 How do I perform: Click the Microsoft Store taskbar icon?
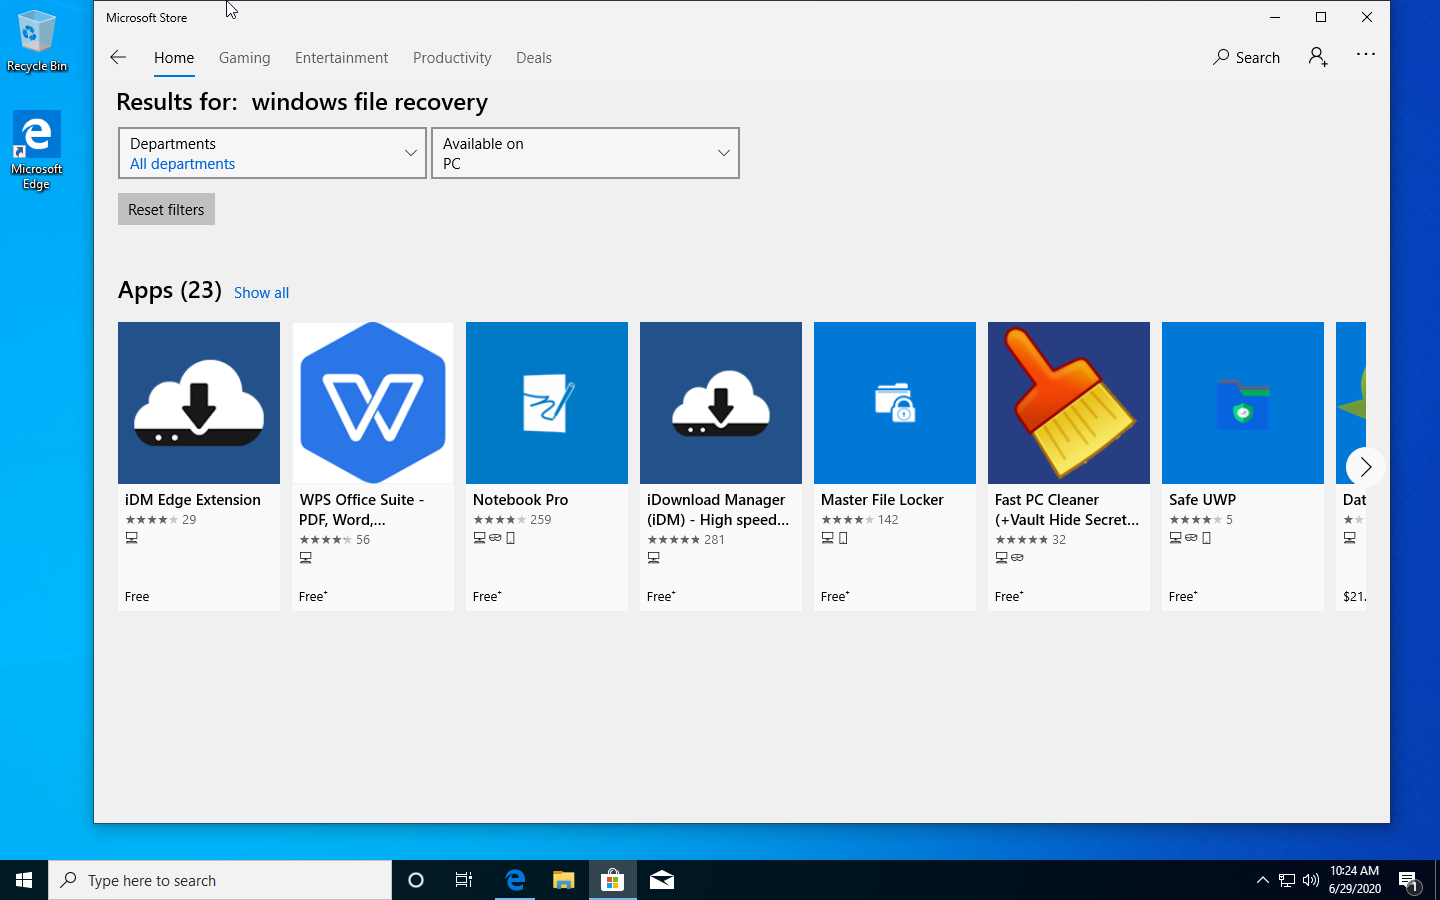pyautogui.click(x=613, y=880)
